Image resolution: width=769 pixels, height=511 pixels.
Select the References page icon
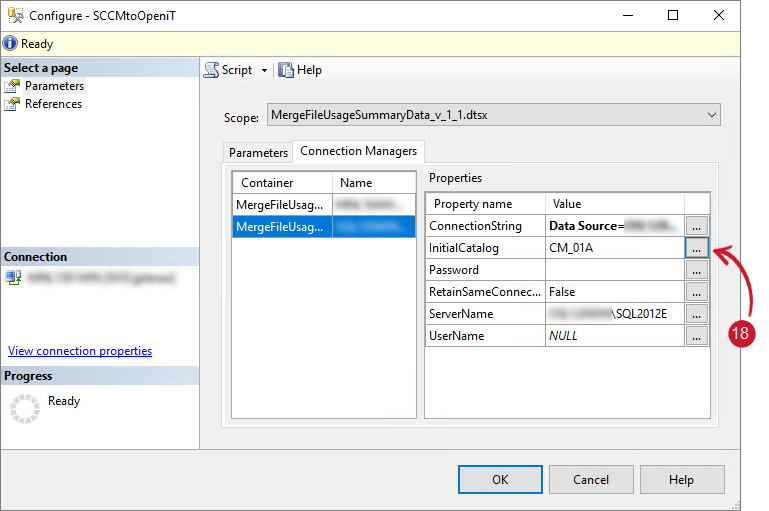(12, 104)
